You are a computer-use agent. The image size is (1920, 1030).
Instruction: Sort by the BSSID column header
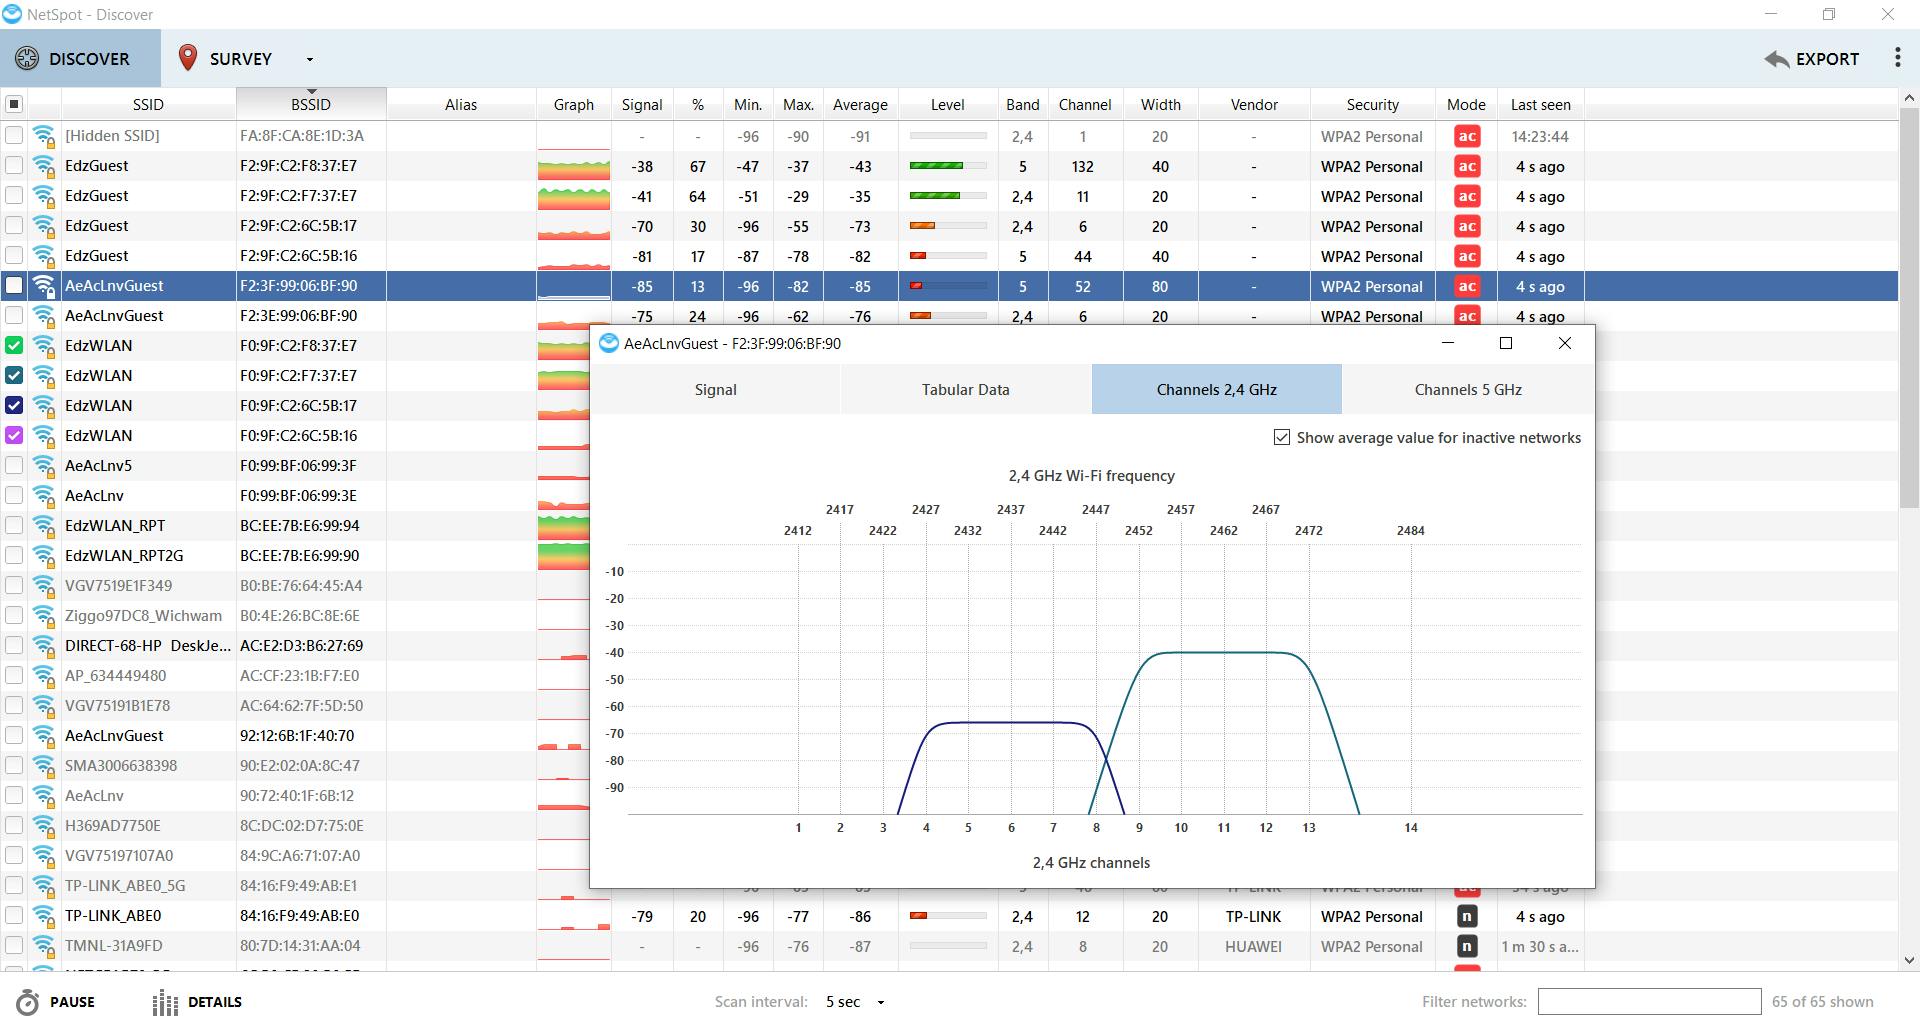(x=311, y=104)
